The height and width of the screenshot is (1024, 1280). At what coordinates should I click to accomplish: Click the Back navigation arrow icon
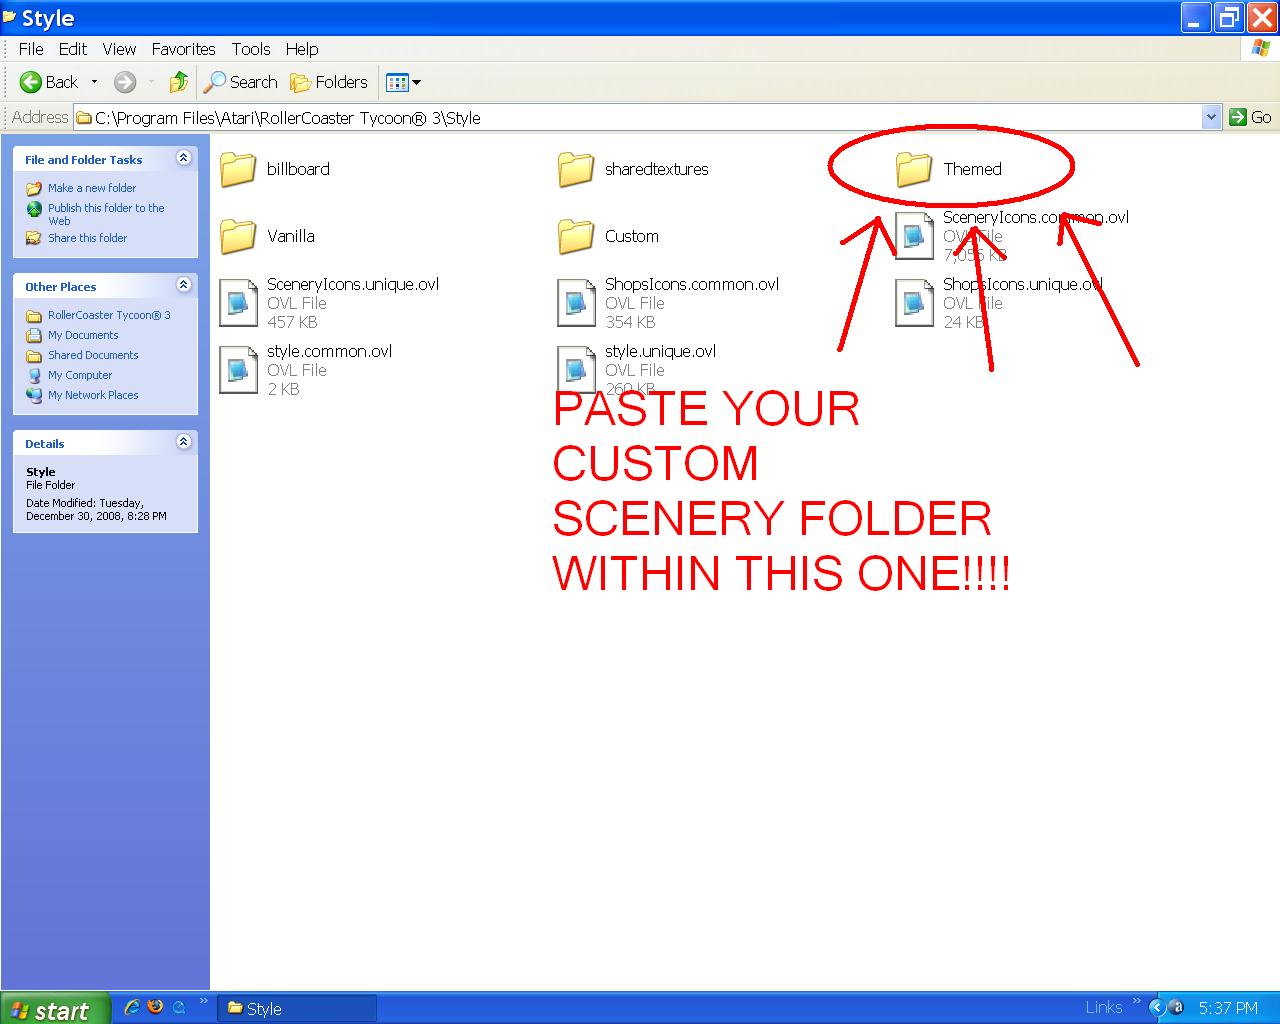pyautogui.click(x=31, y=82)
